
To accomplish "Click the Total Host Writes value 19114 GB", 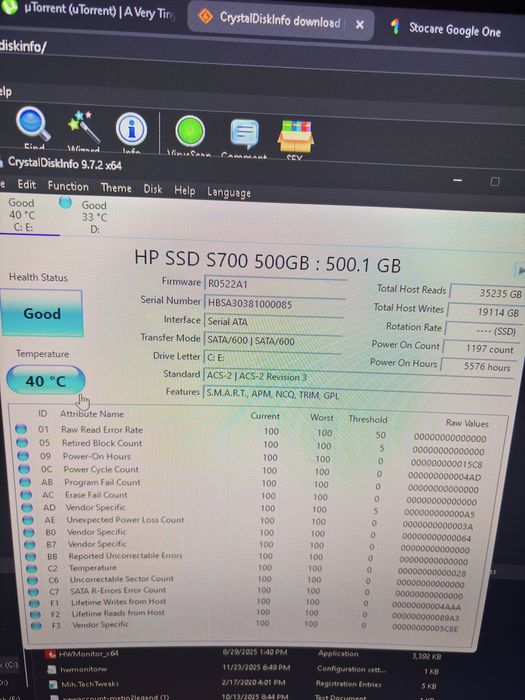I will [x=486, y=312].
